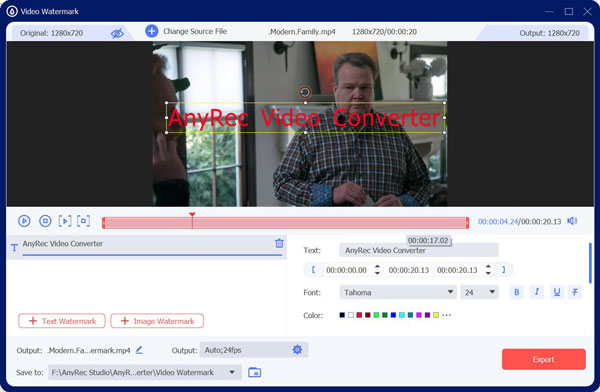This screenshot has height=392, width=600.
Task: Click the Text input field
Action: 419,250
